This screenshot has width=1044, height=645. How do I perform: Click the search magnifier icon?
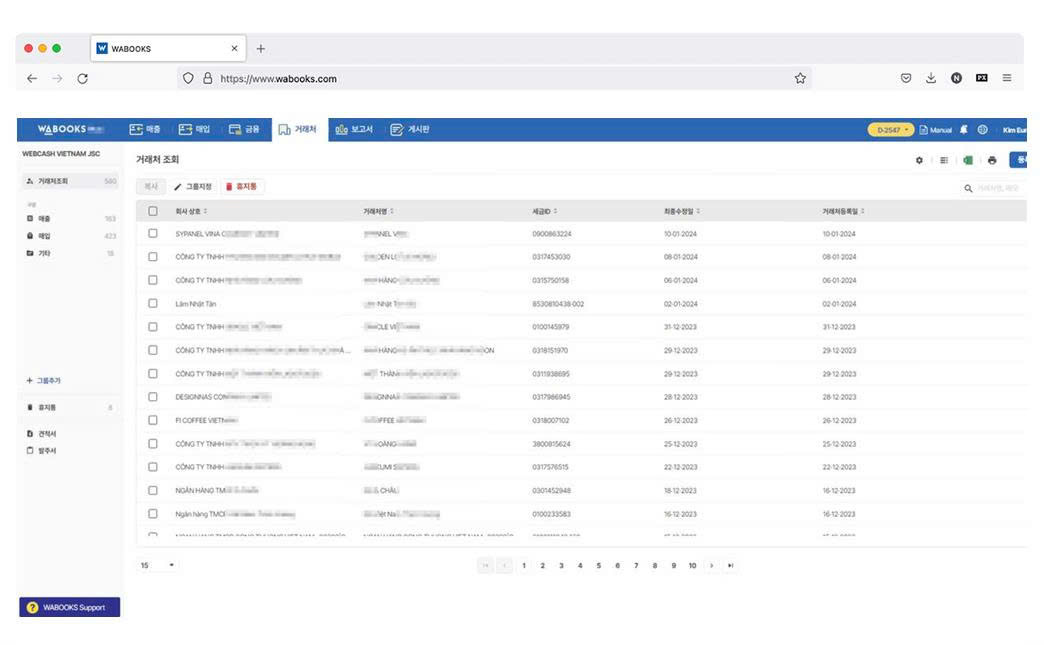968,188
